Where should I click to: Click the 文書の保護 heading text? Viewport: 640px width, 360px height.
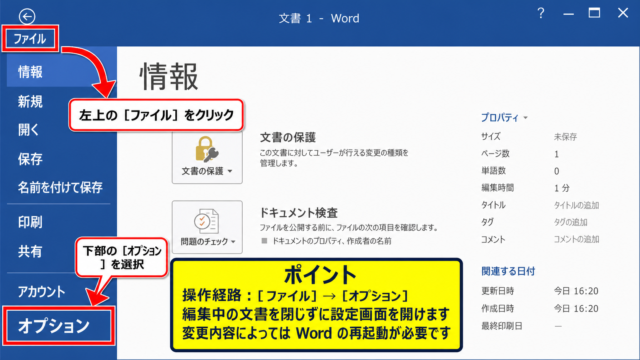point(288,138)
